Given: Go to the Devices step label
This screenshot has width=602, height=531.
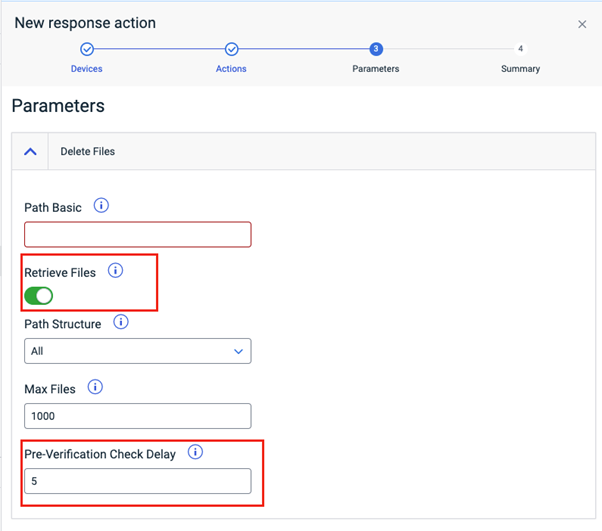Looking at the screenshot, I should (87, 69).
